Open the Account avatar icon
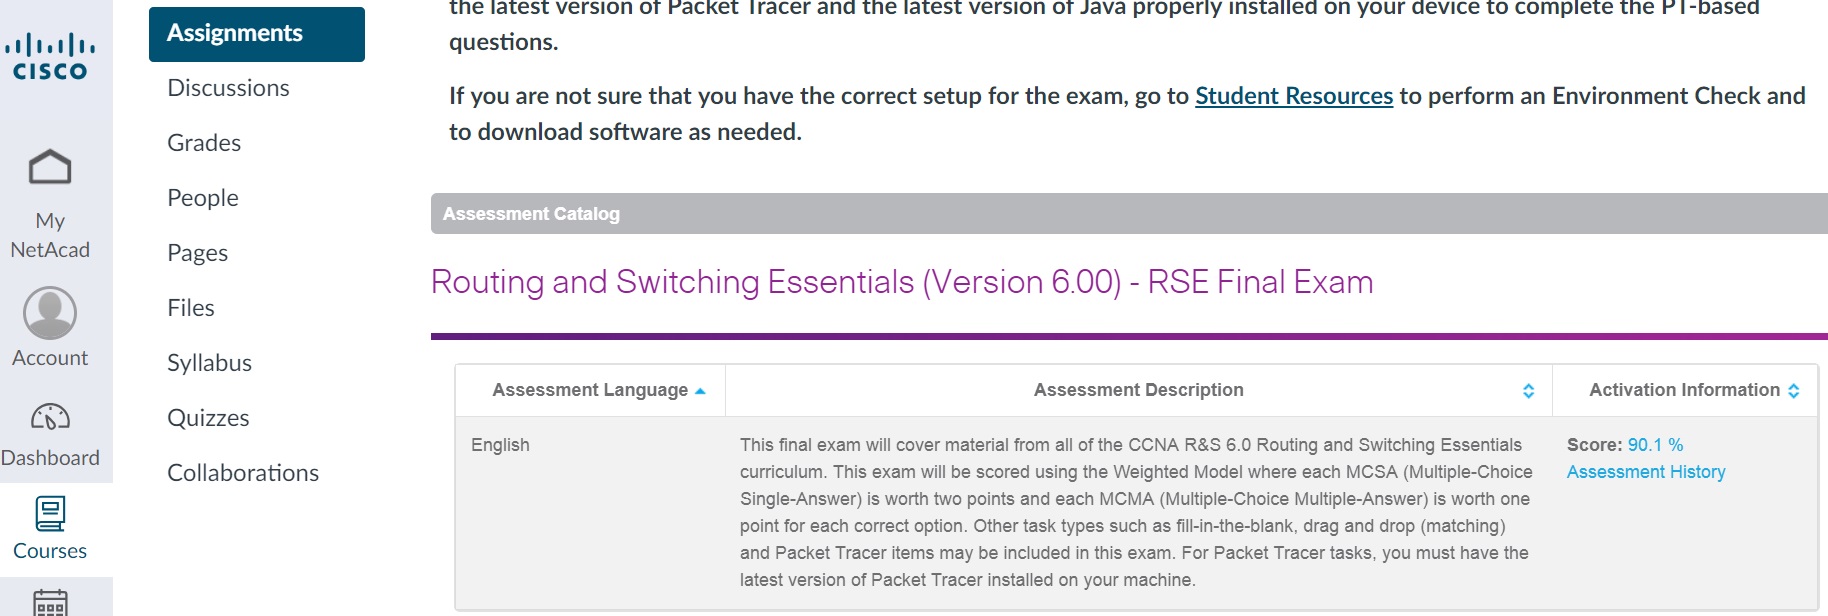The width and height of the screenshot is (1828, 616). 50,313
